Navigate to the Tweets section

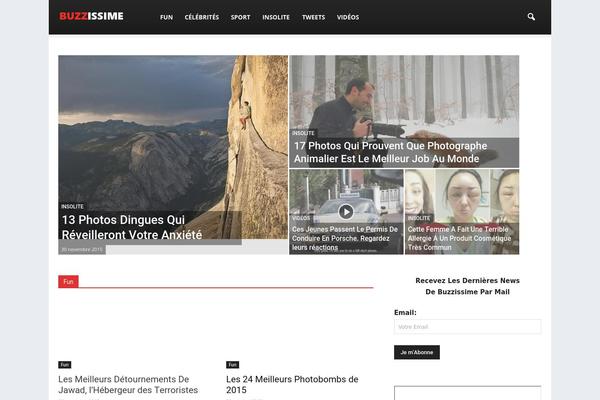[x=313, y=17]
